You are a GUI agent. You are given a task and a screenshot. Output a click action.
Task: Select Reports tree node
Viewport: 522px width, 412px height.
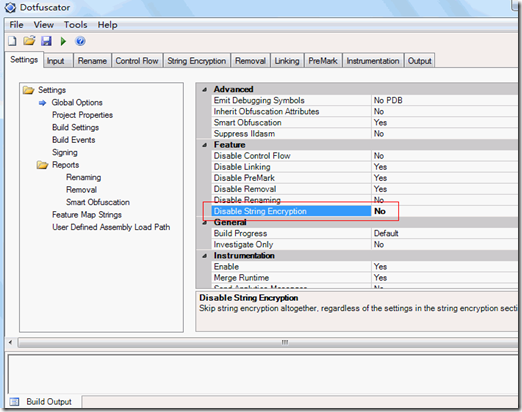coord(65,165)
